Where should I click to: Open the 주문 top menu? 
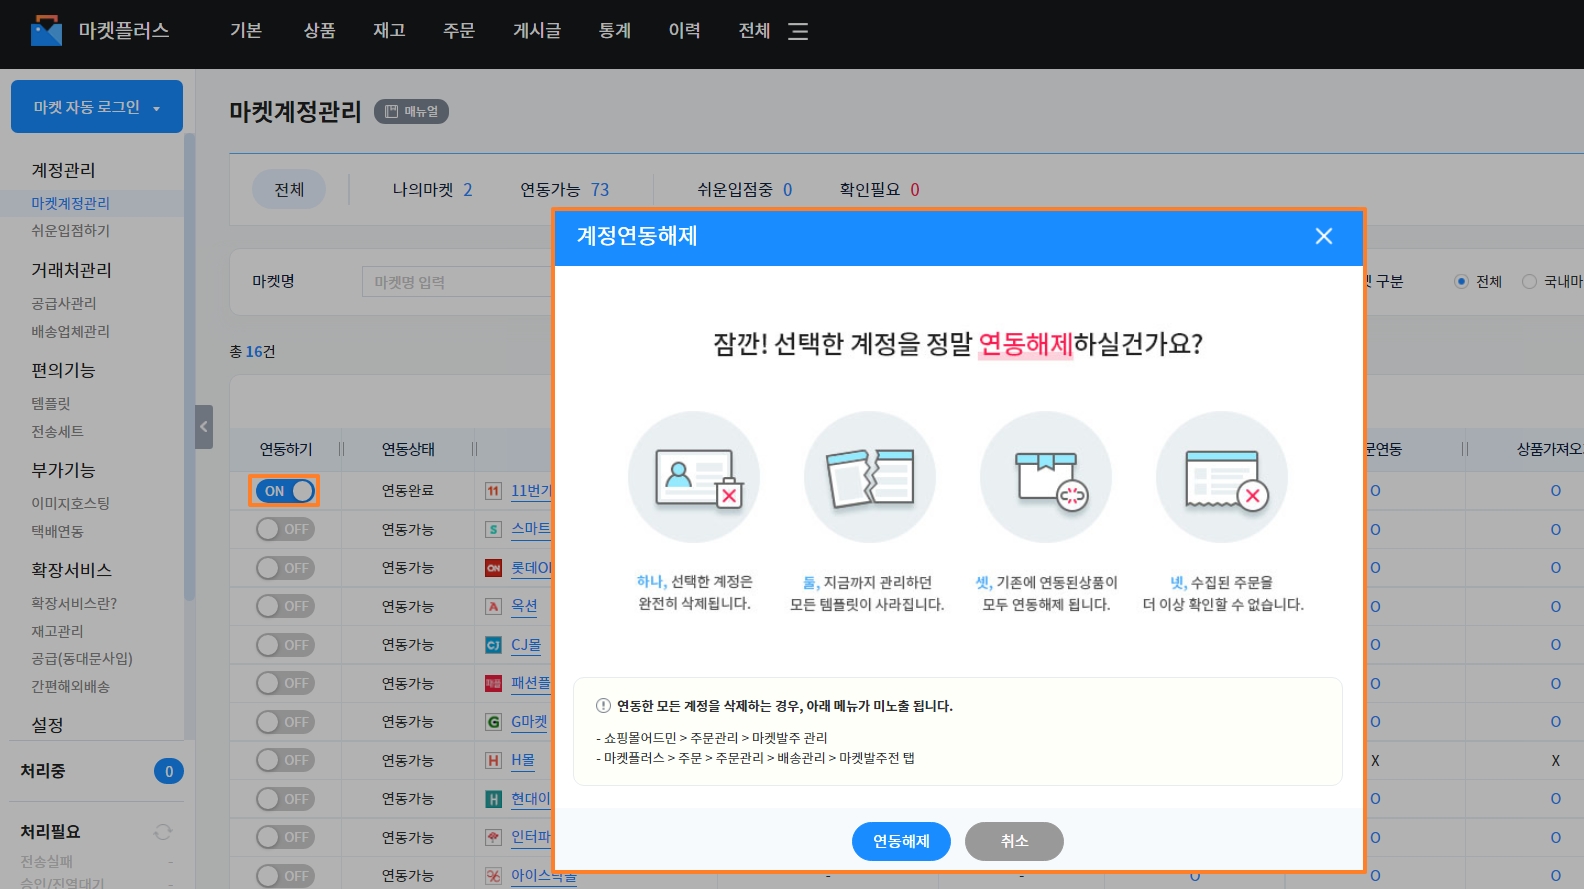[459, 31]
